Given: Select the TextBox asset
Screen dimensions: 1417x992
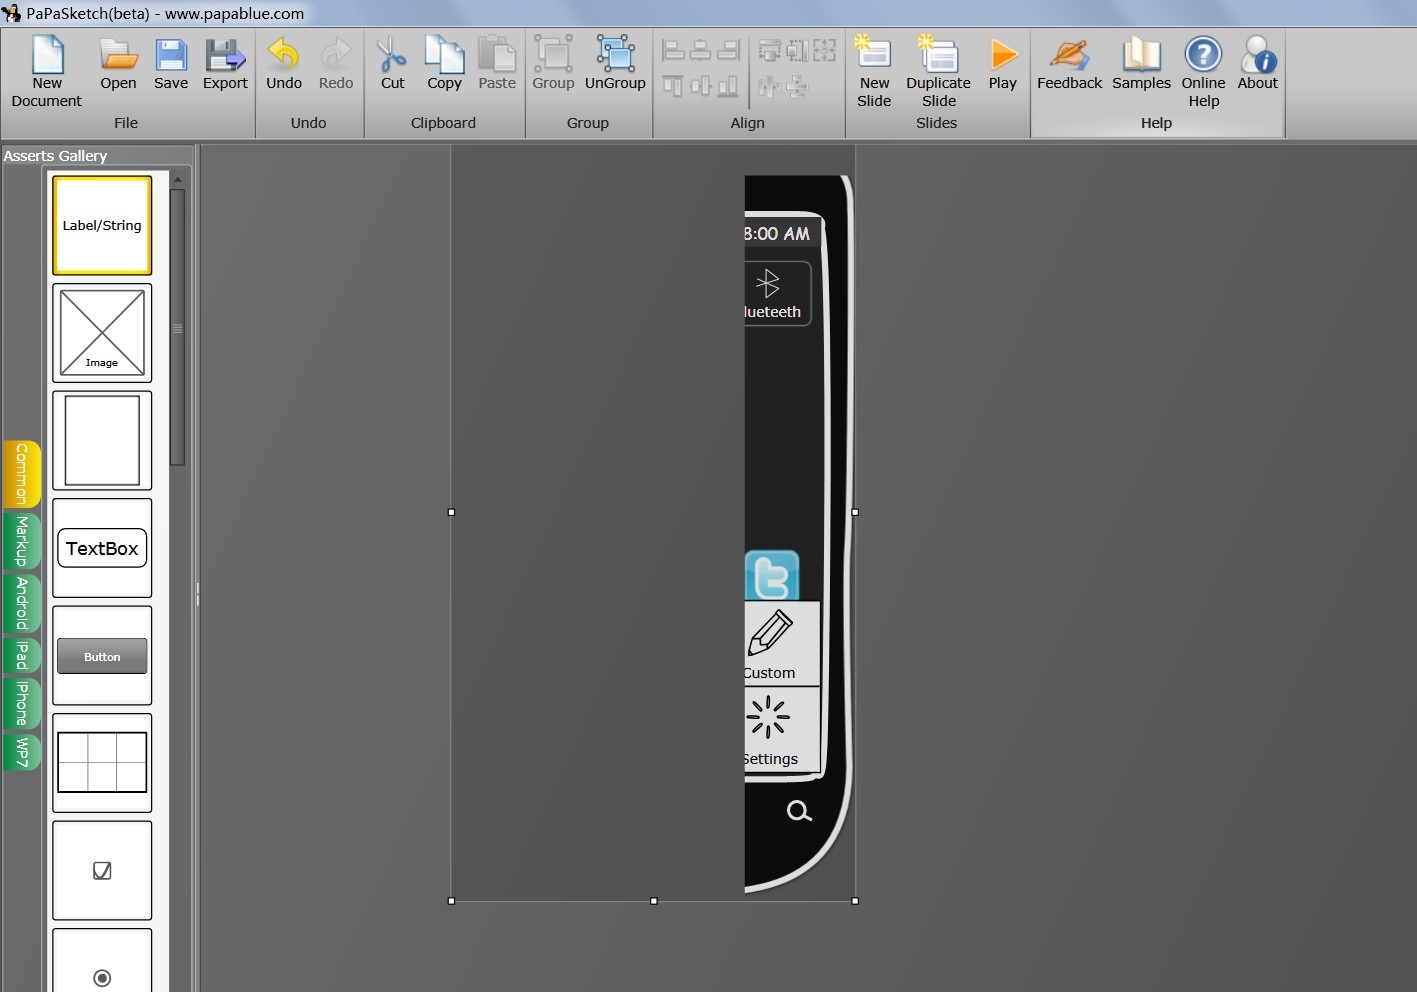Looking at the screenshot, I should [102, 548].
